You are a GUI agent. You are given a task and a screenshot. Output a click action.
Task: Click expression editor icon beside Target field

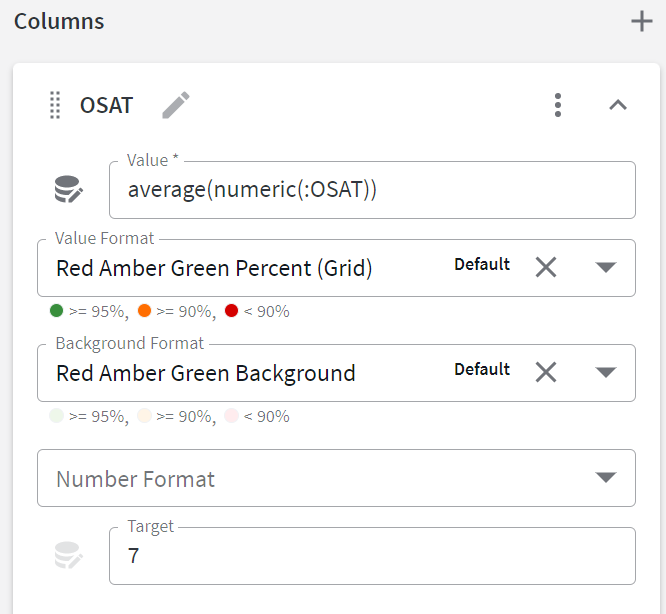68,555
